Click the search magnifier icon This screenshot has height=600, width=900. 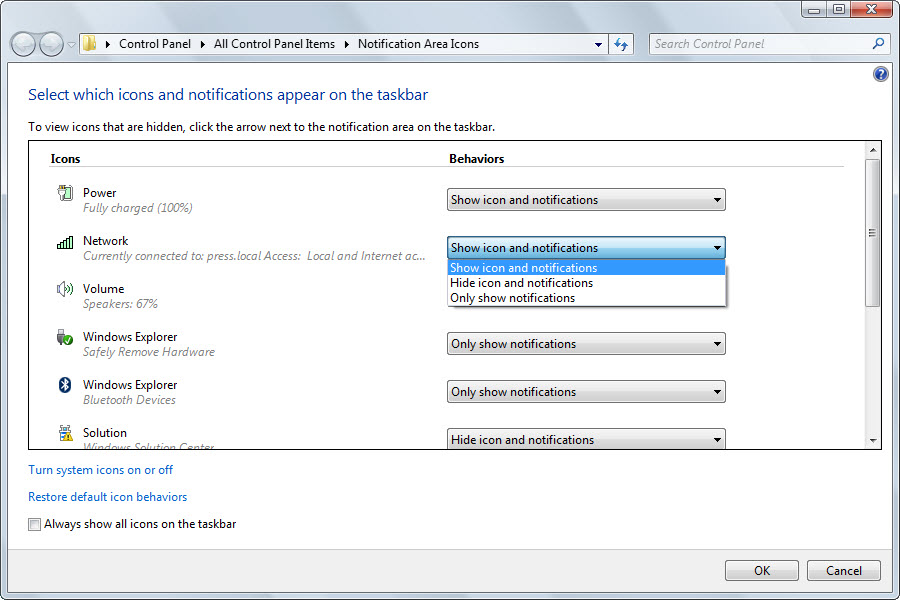(x=878, y=44)
